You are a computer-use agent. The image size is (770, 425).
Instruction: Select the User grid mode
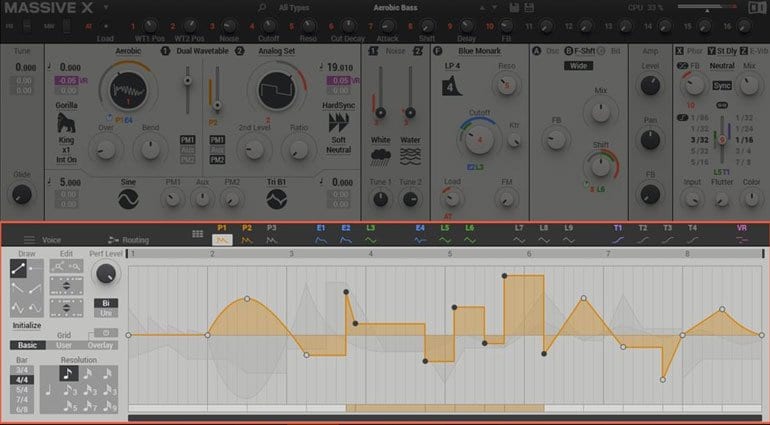pyautogui.click(x=64, y=345)
